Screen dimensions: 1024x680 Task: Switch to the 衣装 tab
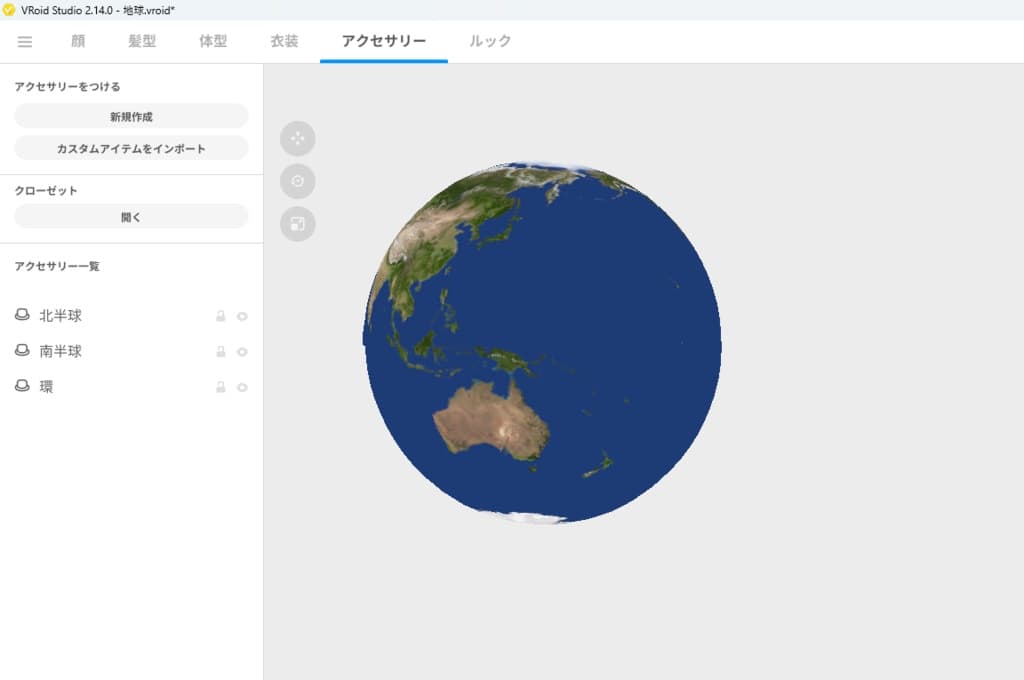(x=284, y=41)
